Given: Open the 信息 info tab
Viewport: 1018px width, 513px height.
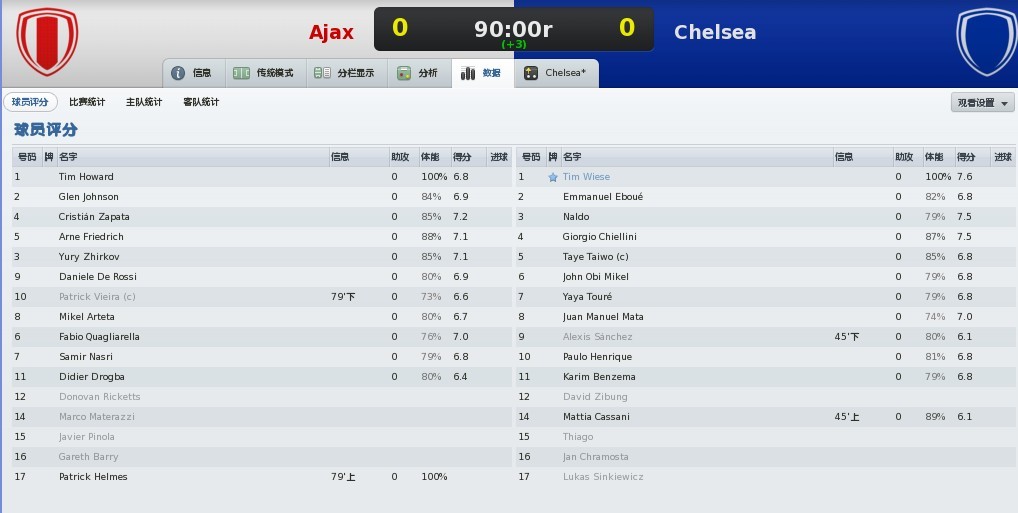Looking at the screenshot, I should tap(193, 73).
